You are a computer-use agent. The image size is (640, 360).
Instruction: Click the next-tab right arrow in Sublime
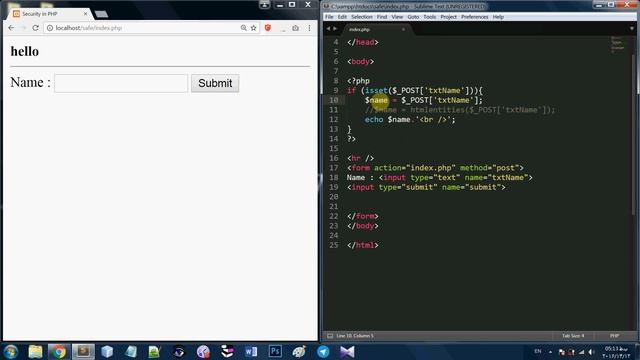click(335, 29)
